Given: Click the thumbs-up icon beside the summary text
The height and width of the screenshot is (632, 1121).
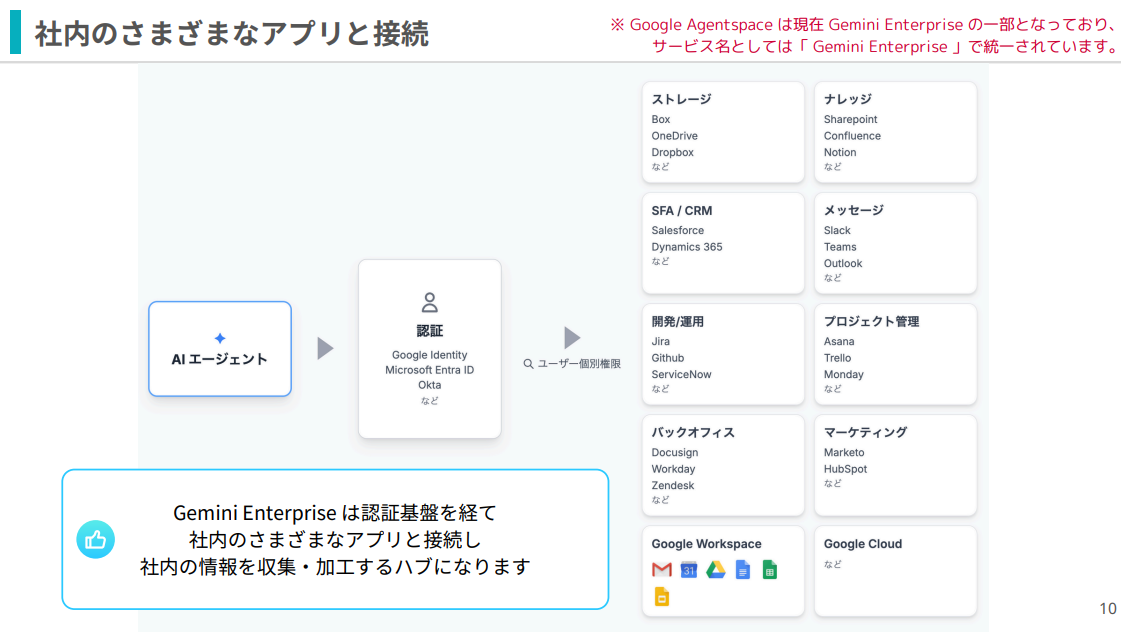Looking at the screenshot, I should (x=96, y=540).
